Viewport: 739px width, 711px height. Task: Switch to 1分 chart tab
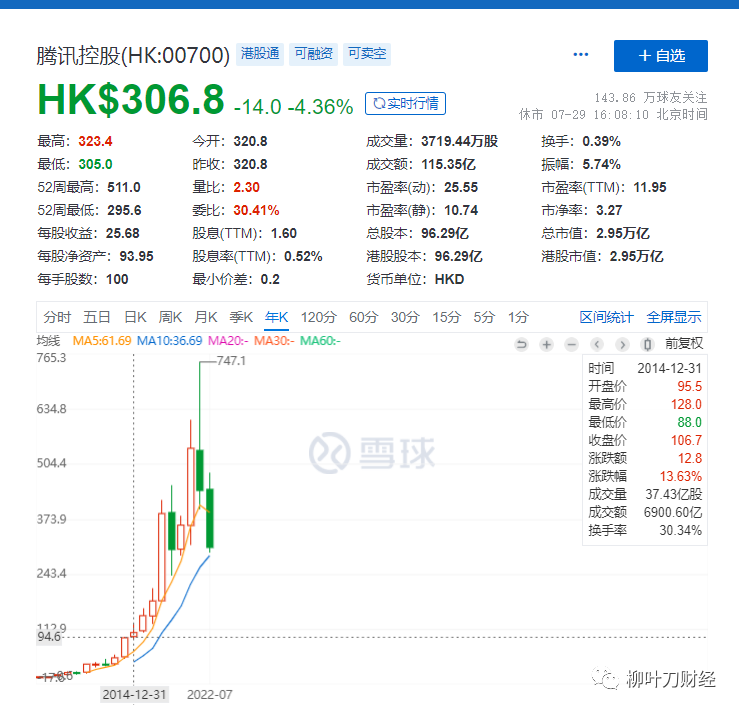(x=518, y=317)
